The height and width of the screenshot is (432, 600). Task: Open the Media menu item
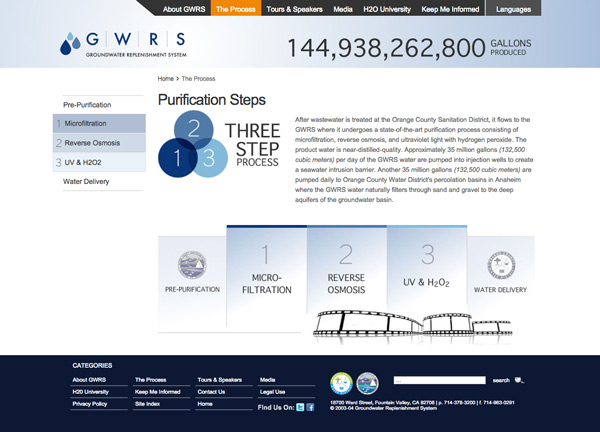pos(342,9)
